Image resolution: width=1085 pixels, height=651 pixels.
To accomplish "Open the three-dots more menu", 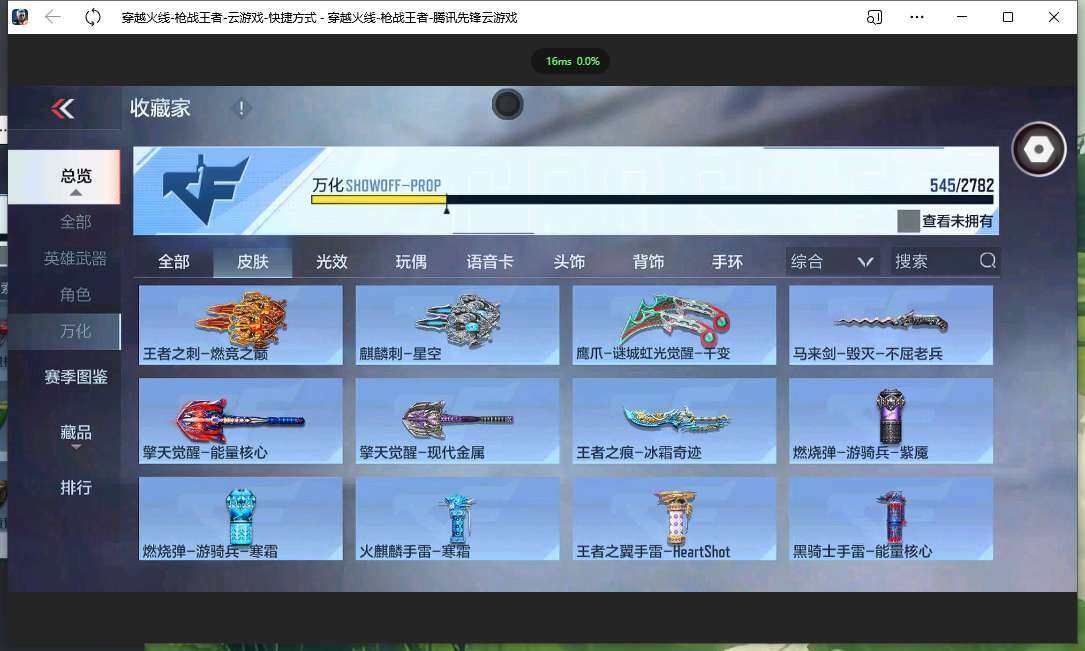I will point(917,17).
